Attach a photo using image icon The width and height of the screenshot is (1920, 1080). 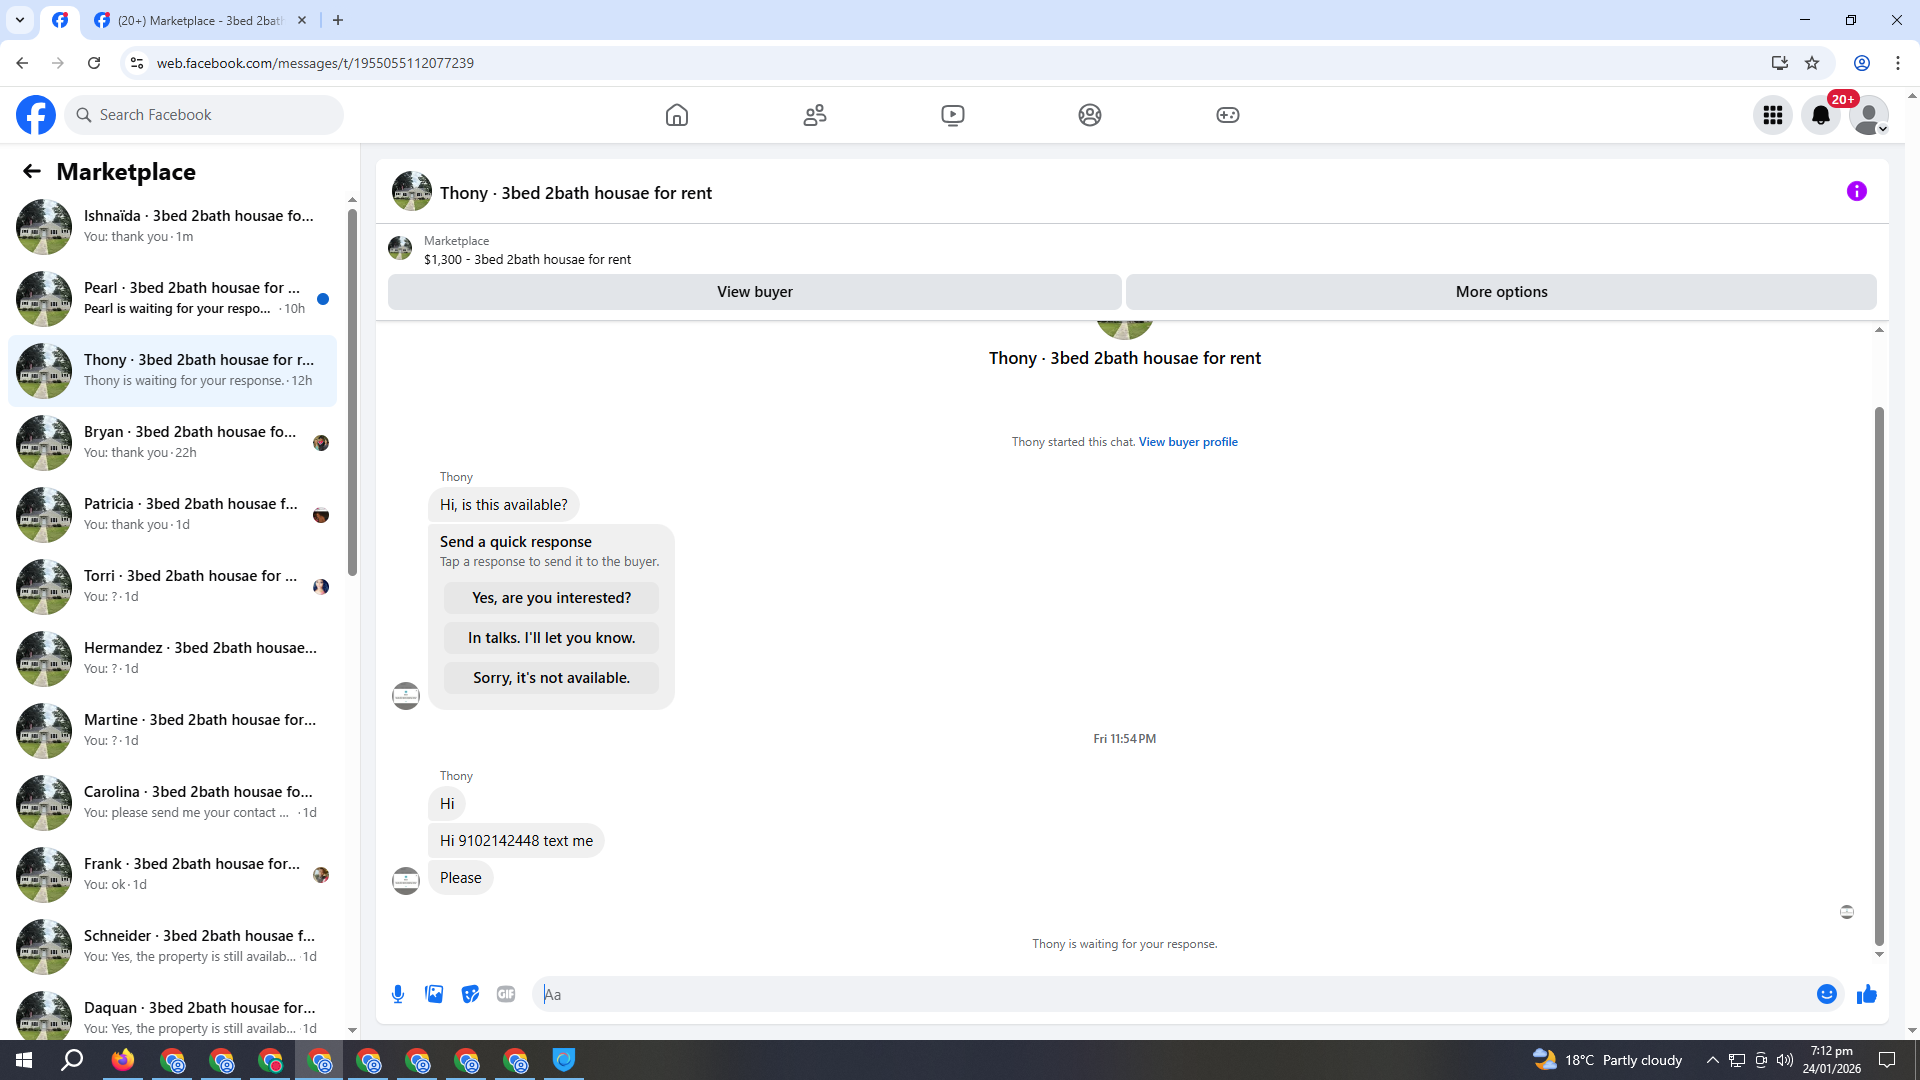tap(434, 994)
